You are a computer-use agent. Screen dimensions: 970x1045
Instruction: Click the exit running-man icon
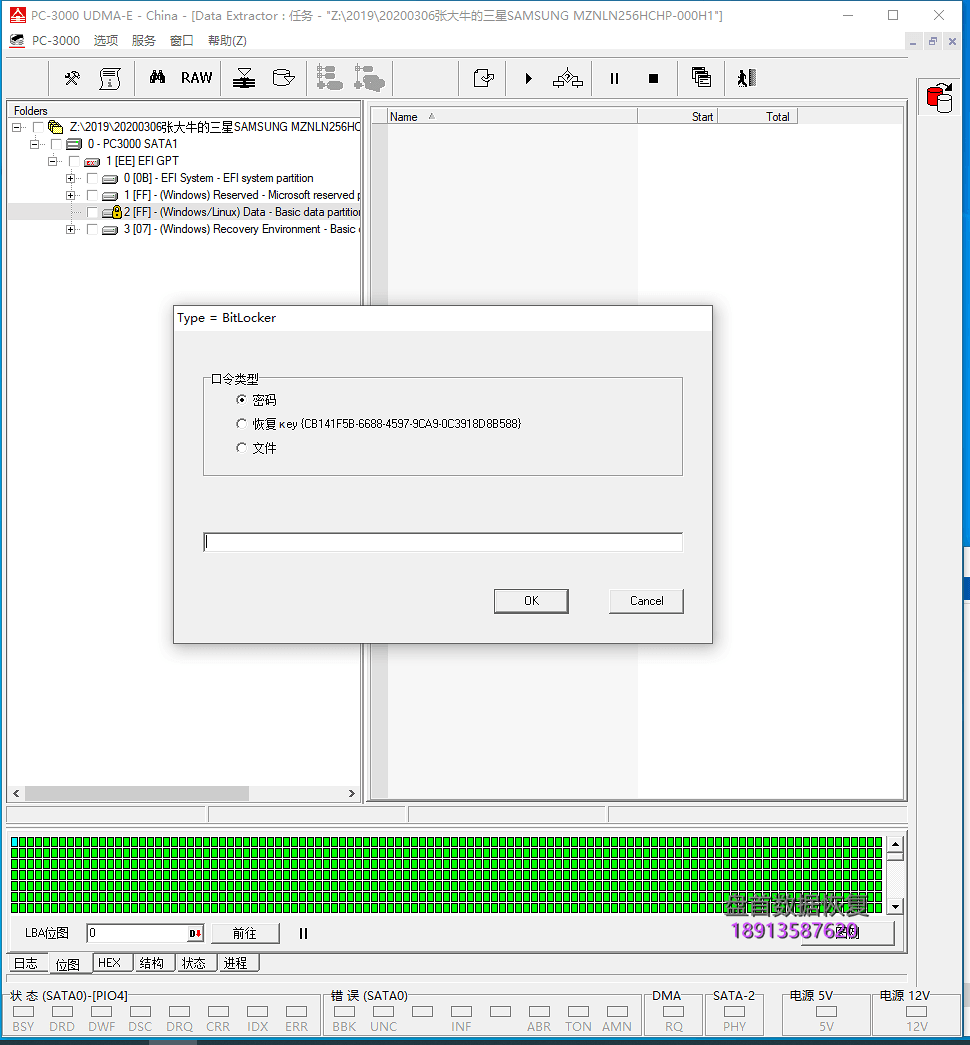click(747, 78)
